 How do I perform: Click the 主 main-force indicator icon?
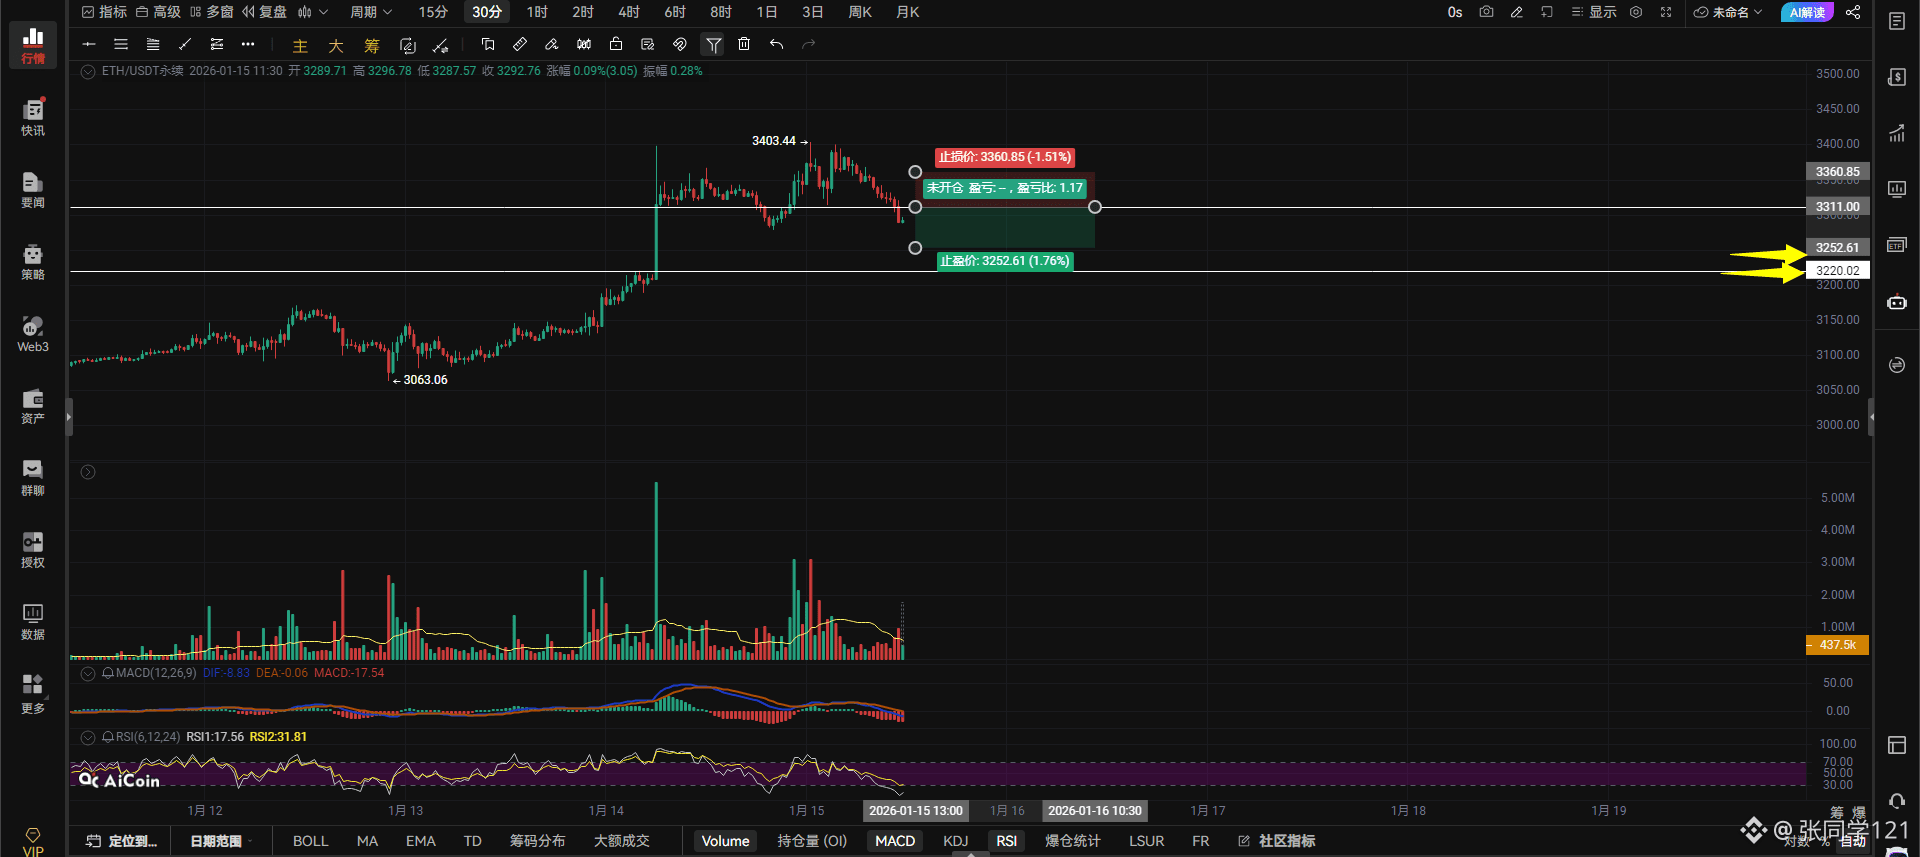click(300, 46)
